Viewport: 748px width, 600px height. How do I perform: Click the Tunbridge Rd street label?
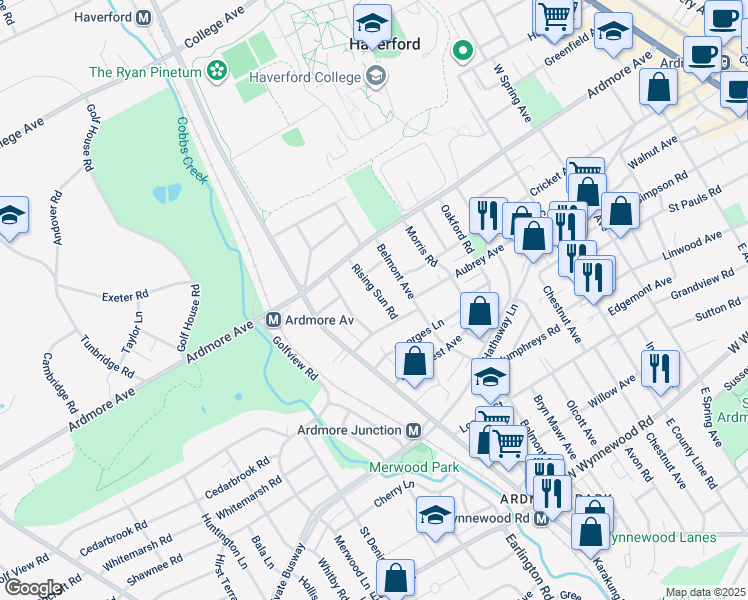click(x=107, y=356)
